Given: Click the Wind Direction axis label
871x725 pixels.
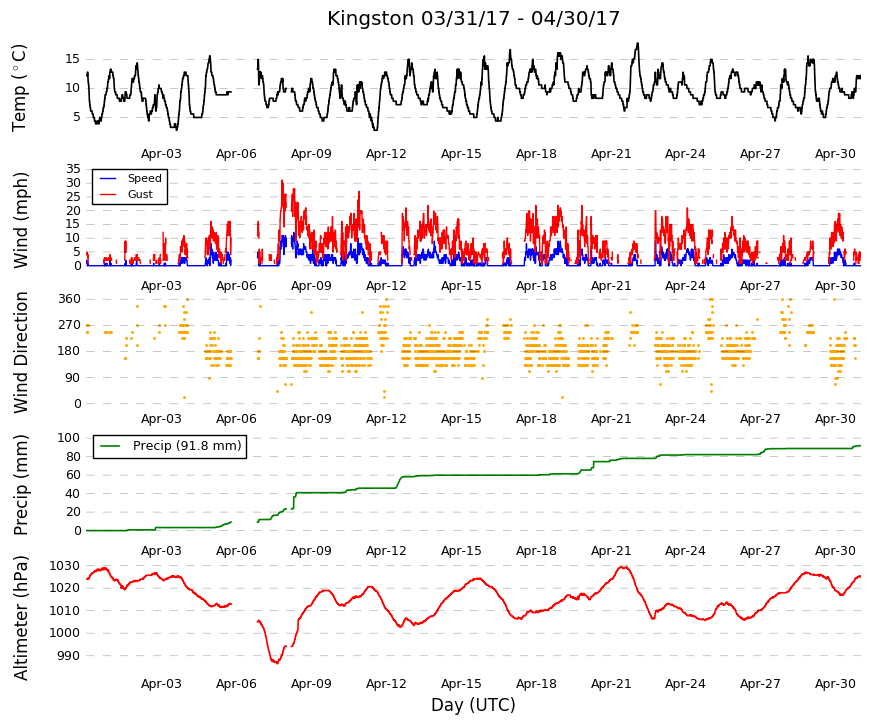Looking at the screenshot, I should [x=20, y=353].
